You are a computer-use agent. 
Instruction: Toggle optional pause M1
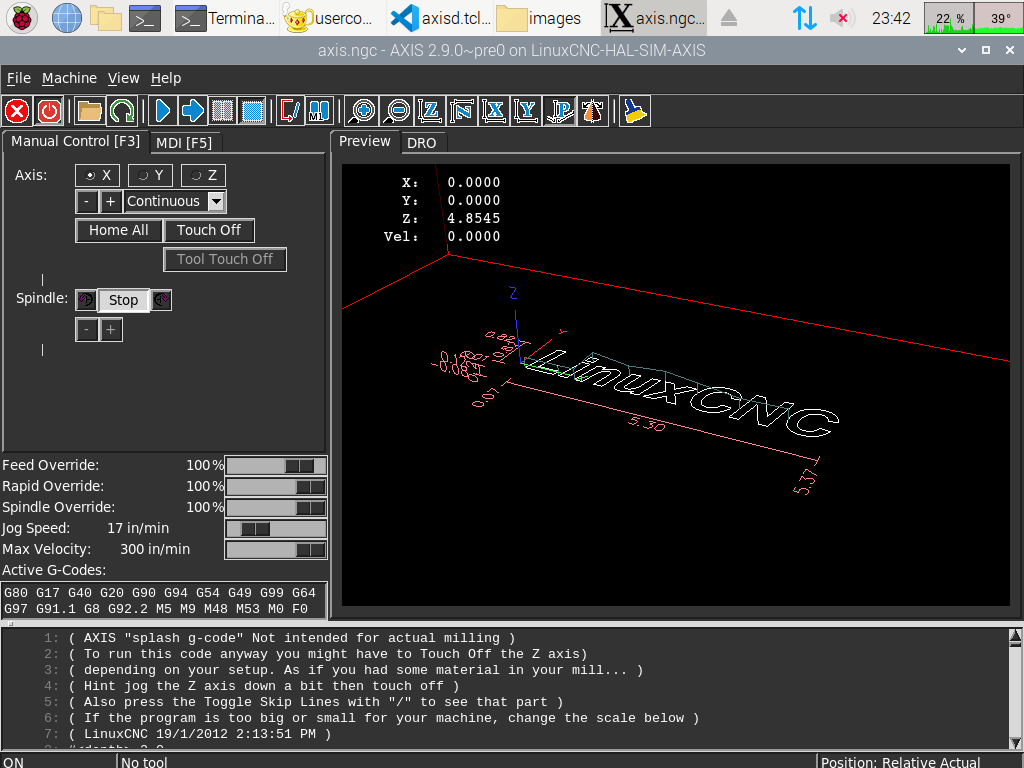coord(319,111)
